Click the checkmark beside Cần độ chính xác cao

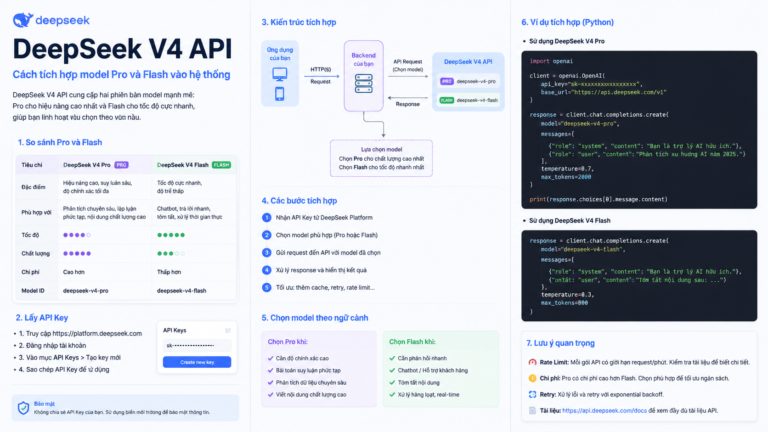pos(270,358)
